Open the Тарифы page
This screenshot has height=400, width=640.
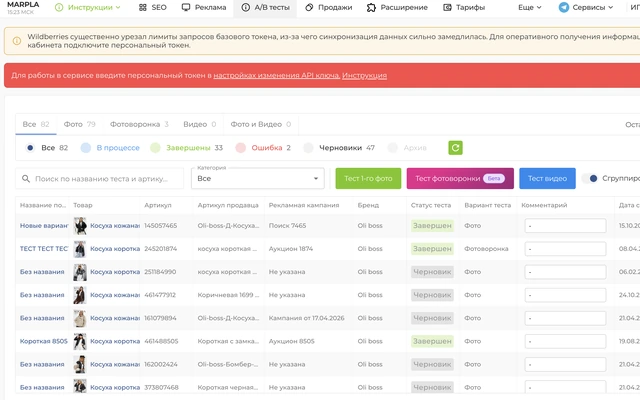pyautogui.click(x=464, y=7)
